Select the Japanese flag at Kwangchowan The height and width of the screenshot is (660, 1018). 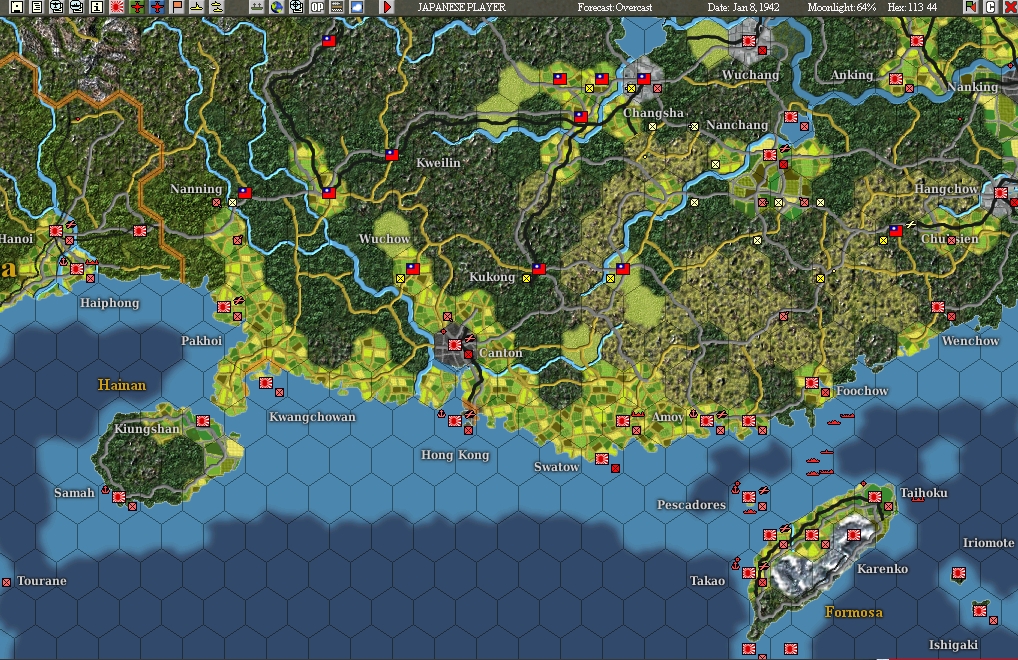[x=266, y=383]
